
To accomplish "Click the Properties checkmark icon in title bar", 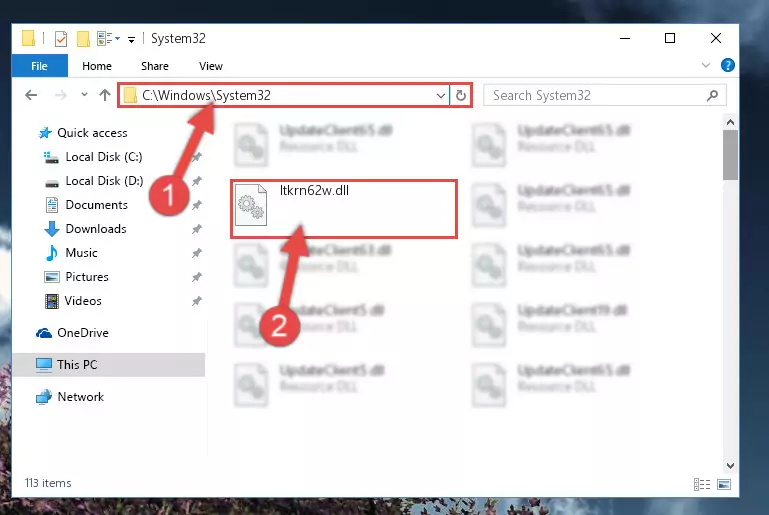I will [61, 38].
